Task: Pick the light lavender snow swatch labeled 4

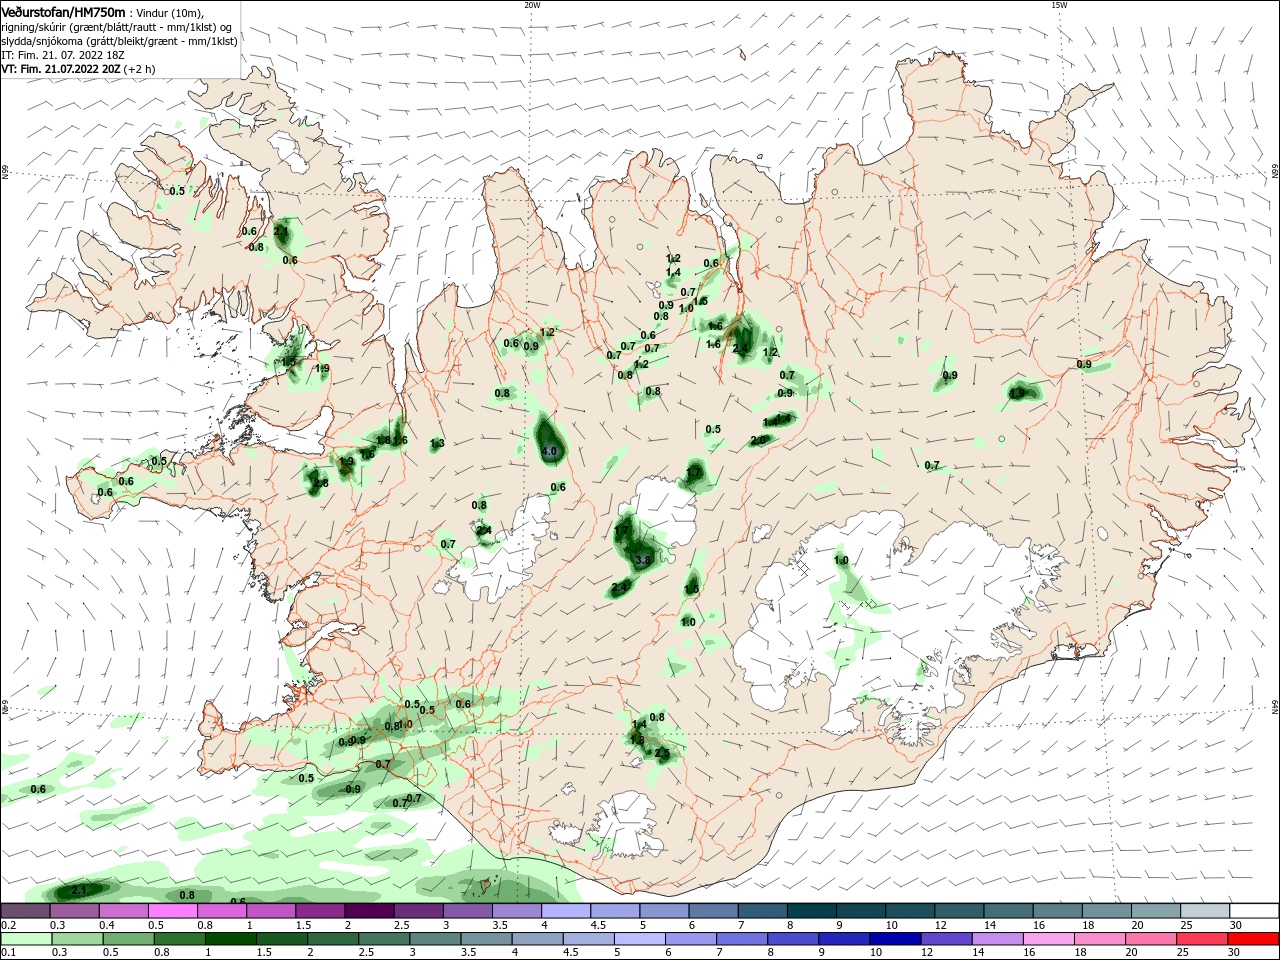Action: (x=566, y=911)
